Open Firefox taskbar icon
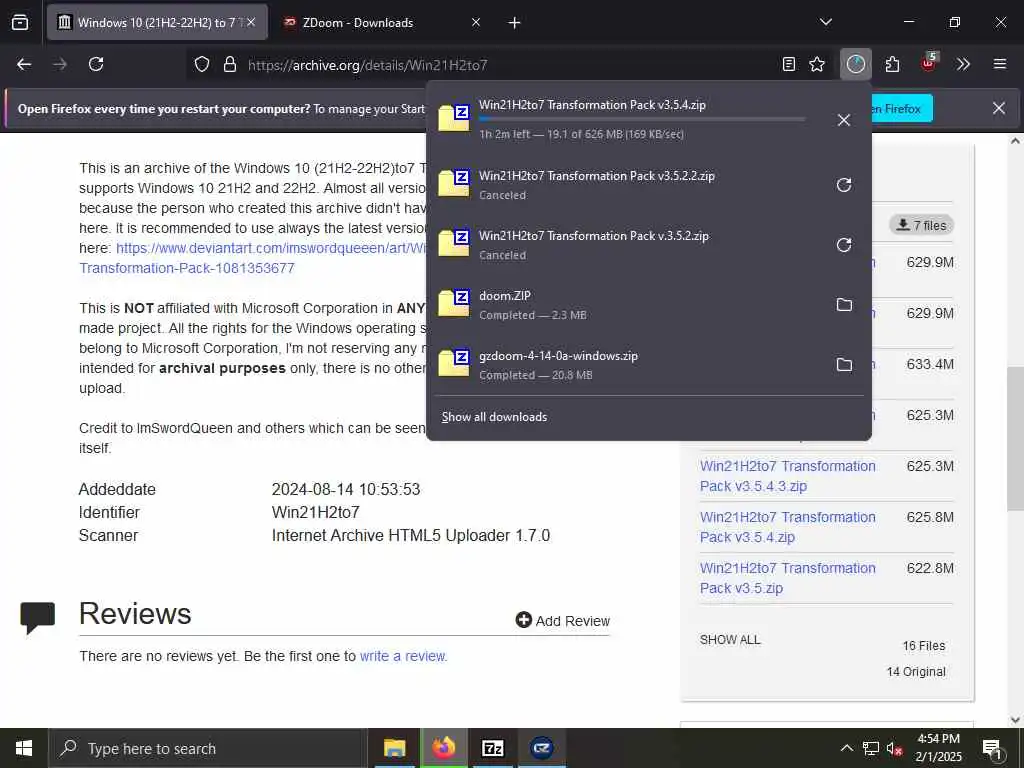 point(444,748)
